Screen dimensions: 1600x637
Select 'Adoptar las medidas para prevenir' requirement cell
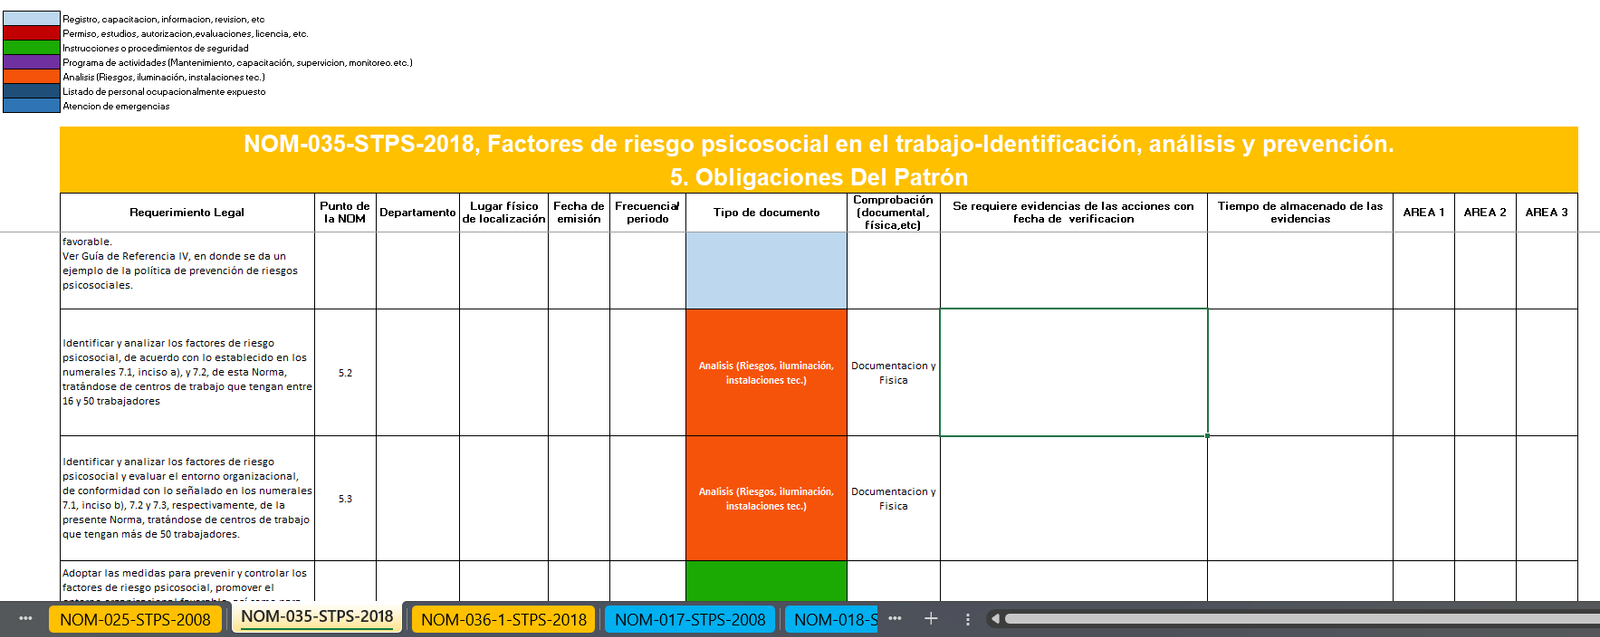pyautogui.click(x=187, y=581)
